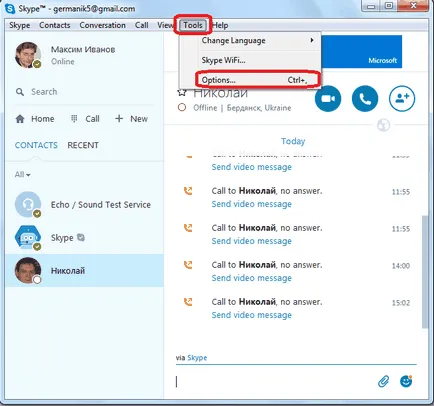Click the 15:02 timestamp
The image size is (434, 406).
click(401, 303)
